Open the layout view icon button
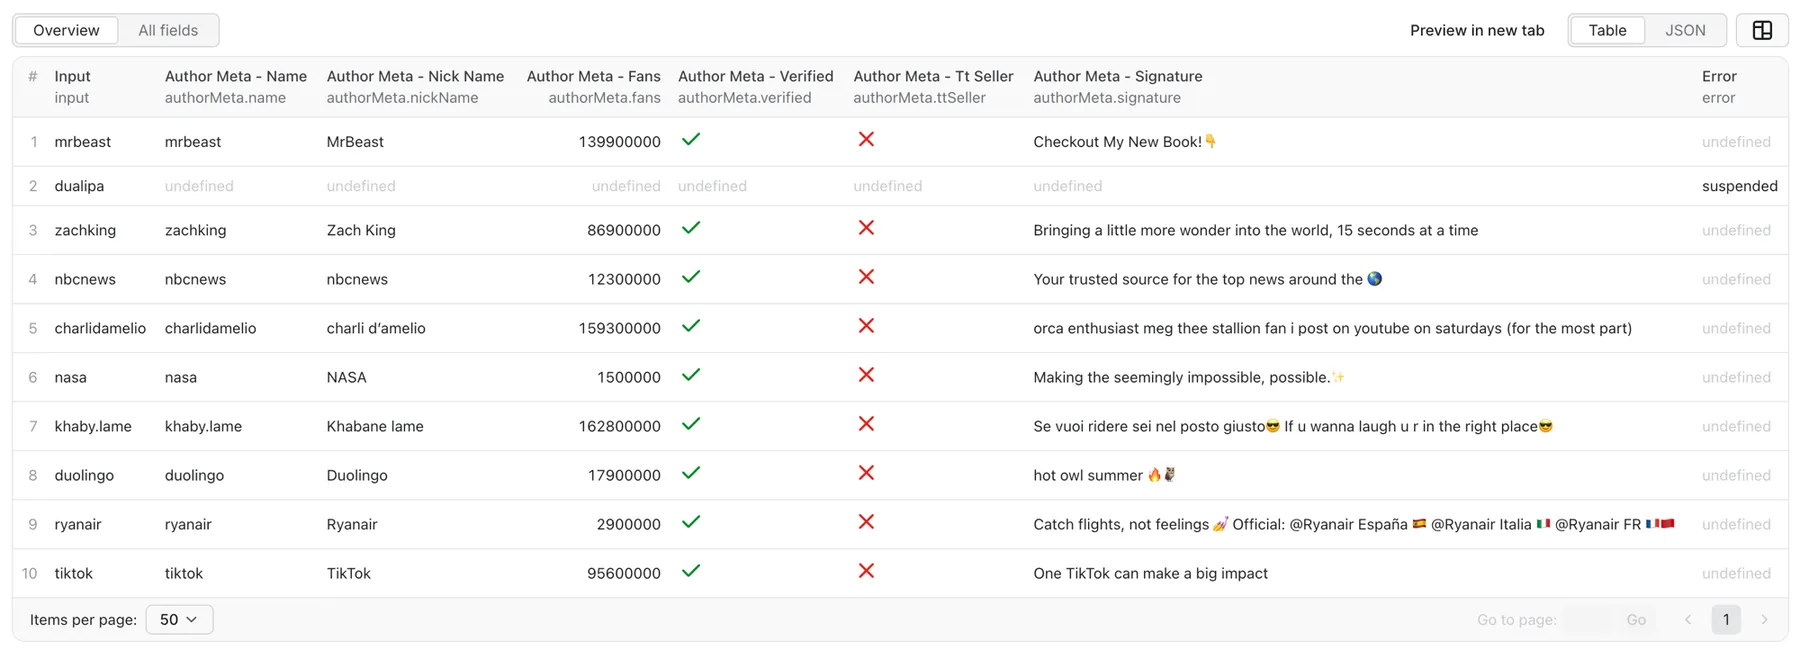This screenshot has width=1800, height=653. point(1762,30)
